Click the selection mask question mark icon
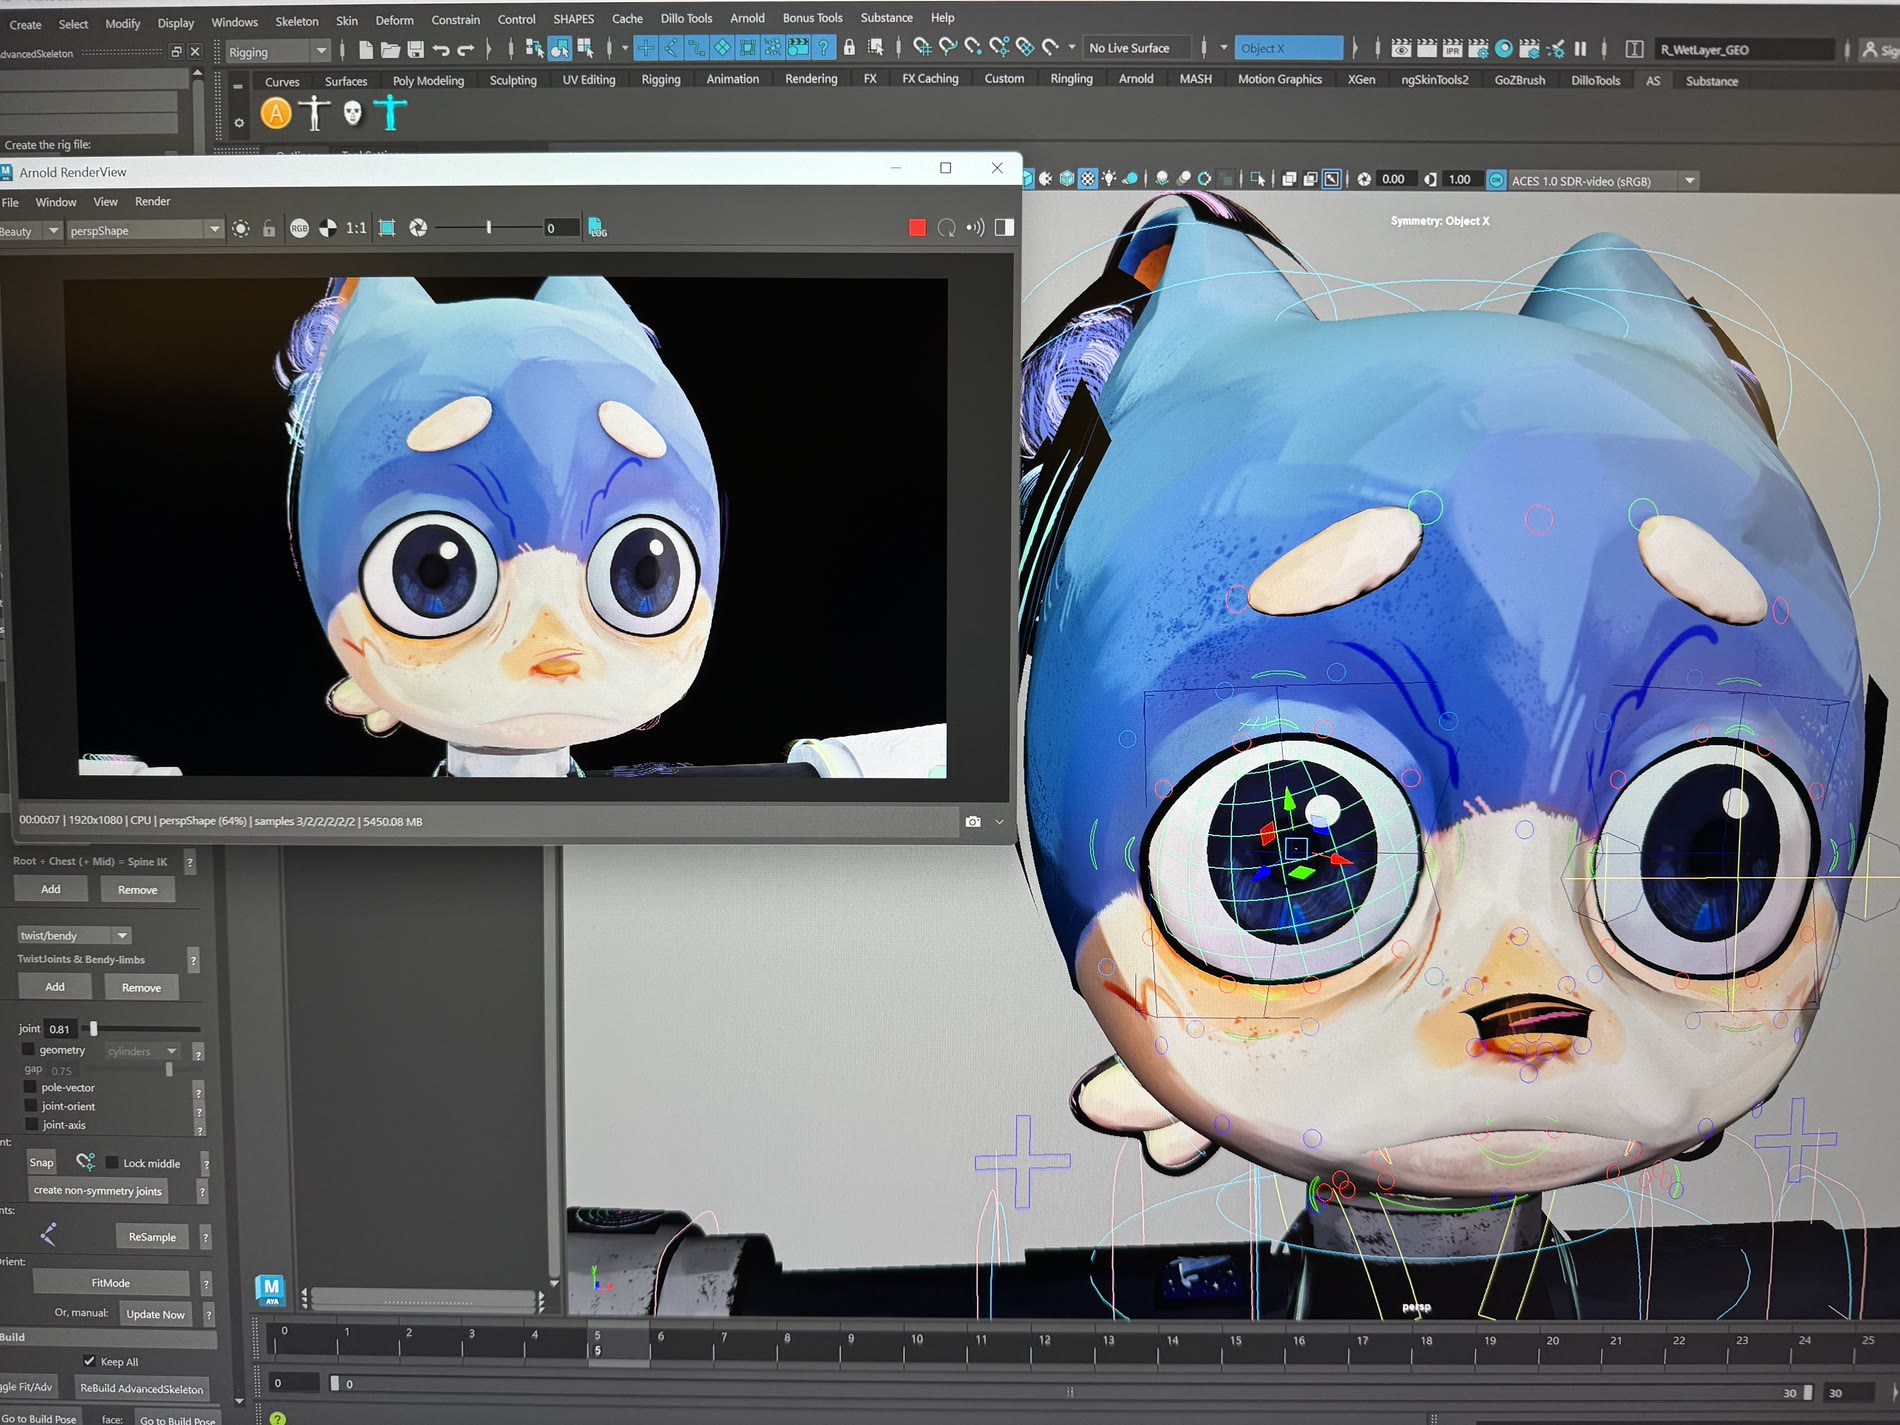The width and height of the screenshot is (1900, 1425). [823, 47]
